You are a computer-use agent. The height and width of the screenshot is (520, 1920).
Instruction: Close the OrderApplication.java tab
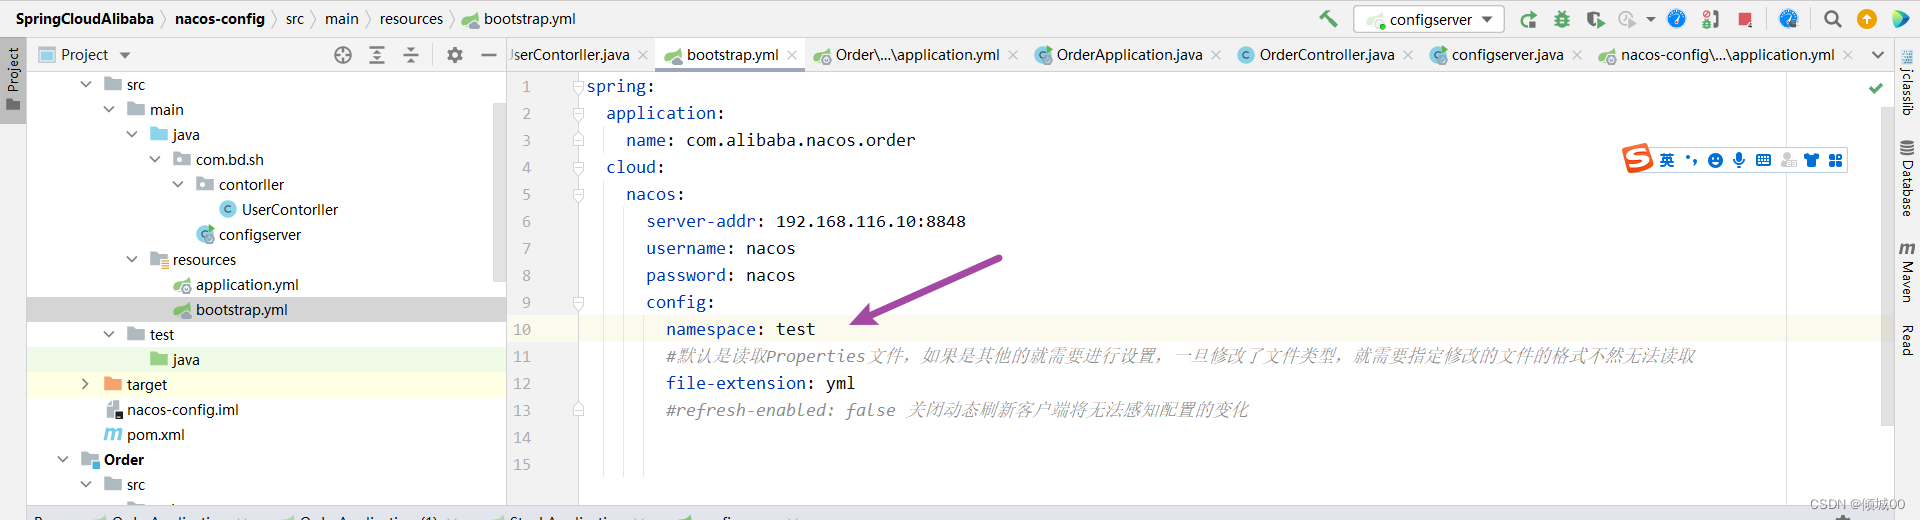point(1216,55)
